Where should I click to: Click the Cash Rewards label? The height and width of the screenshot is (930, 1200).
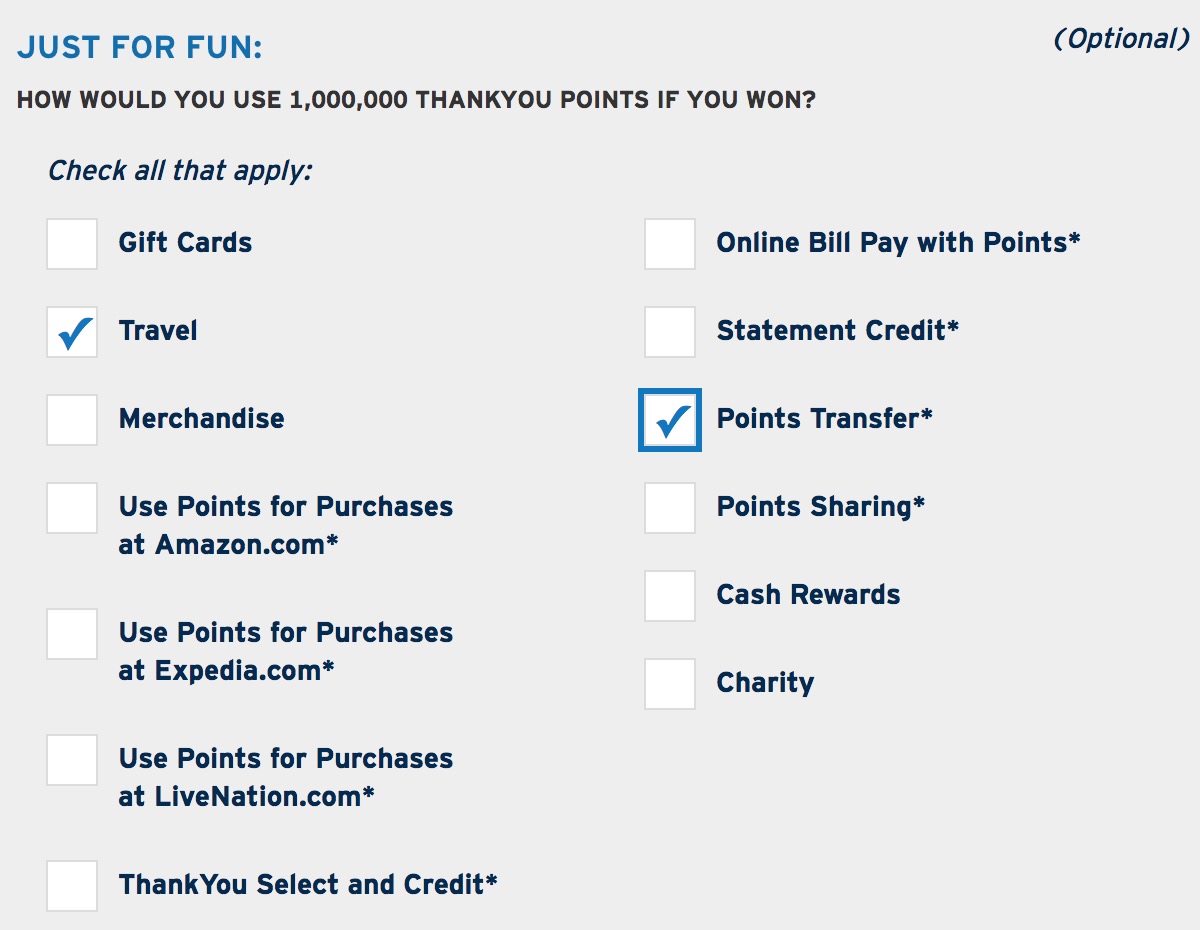tap(808, 595)
